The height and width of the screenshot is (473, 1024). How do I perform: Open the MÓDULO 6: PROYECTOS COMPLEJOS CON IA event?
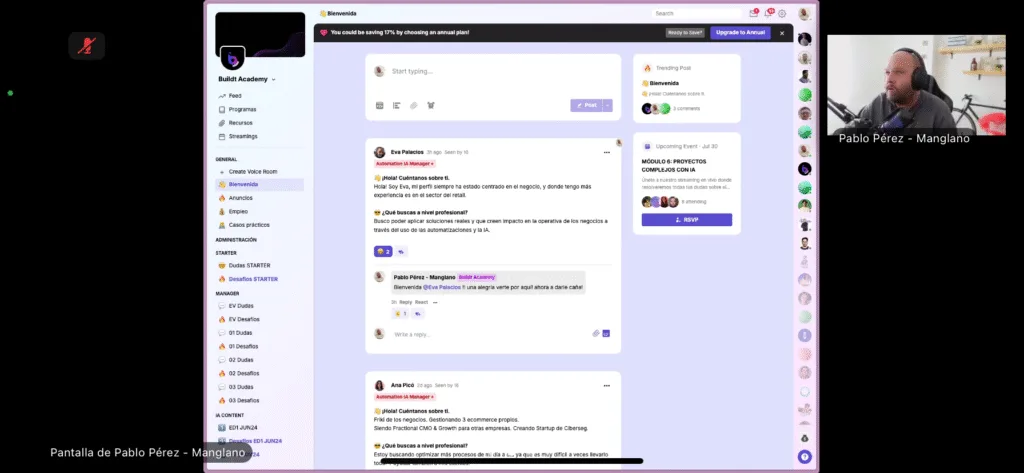pyautogui.click(x=673, y=165)
